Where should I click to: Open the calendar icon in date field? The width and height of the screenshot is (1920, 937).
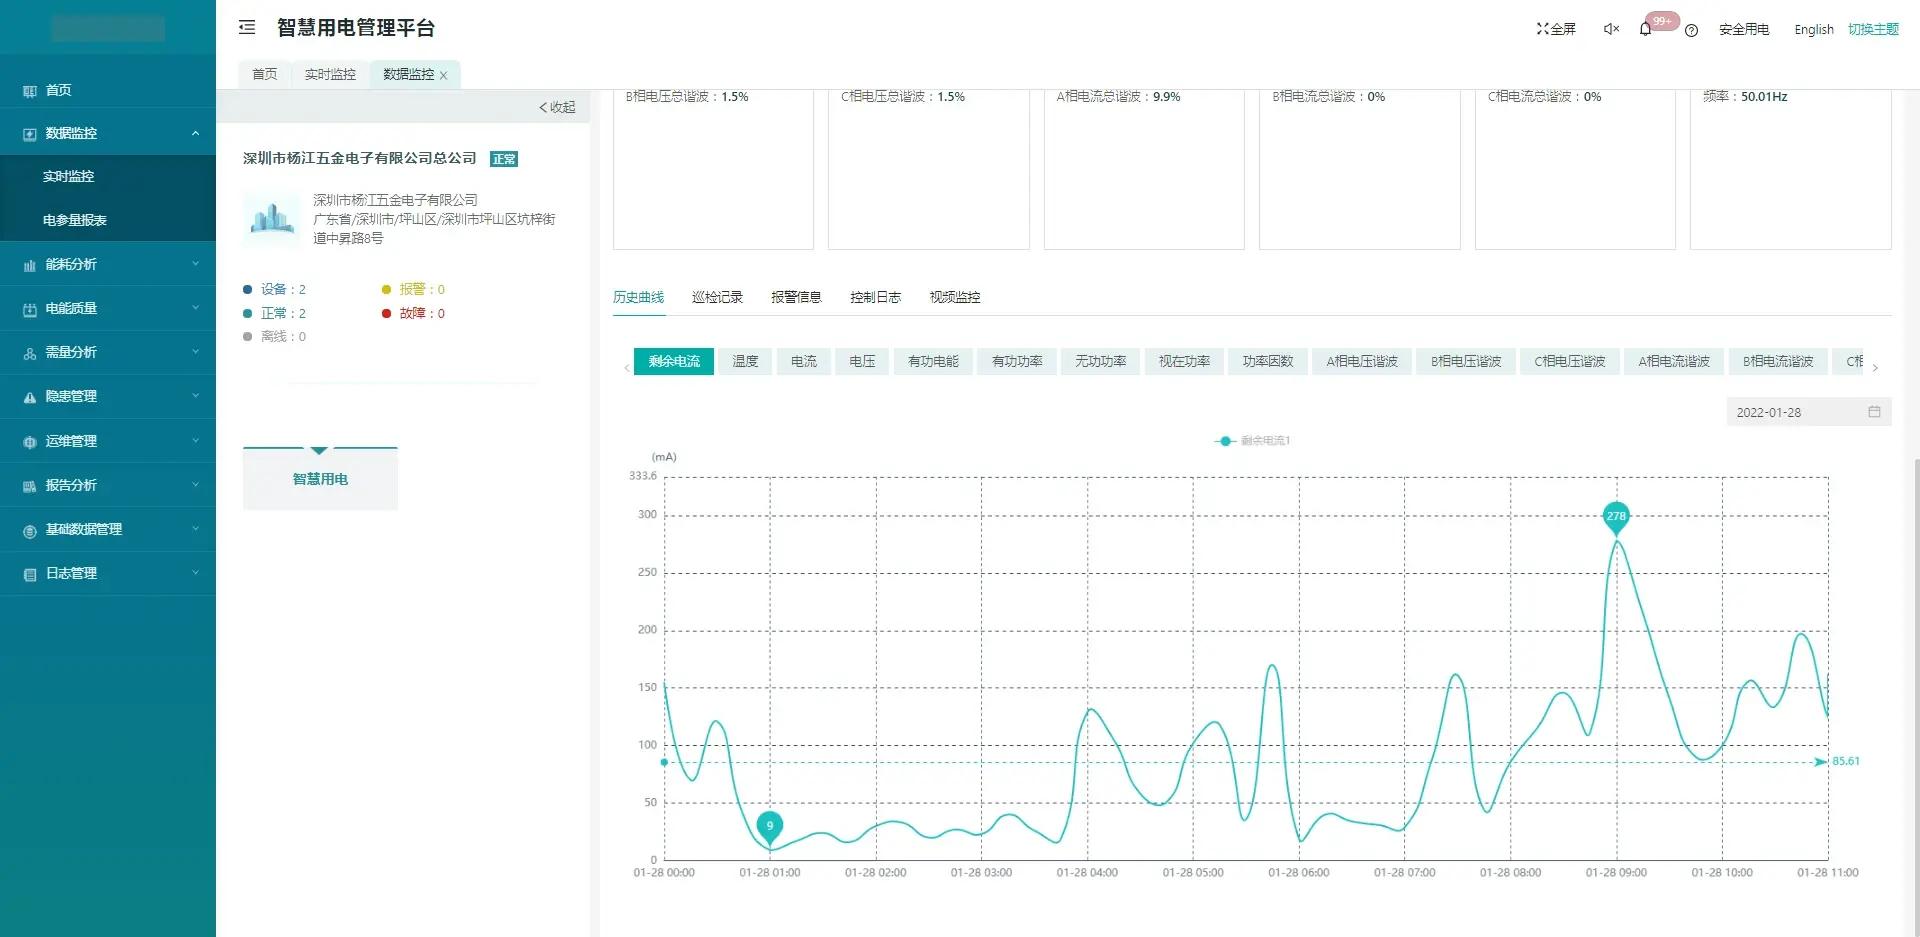pos(1874,412)
